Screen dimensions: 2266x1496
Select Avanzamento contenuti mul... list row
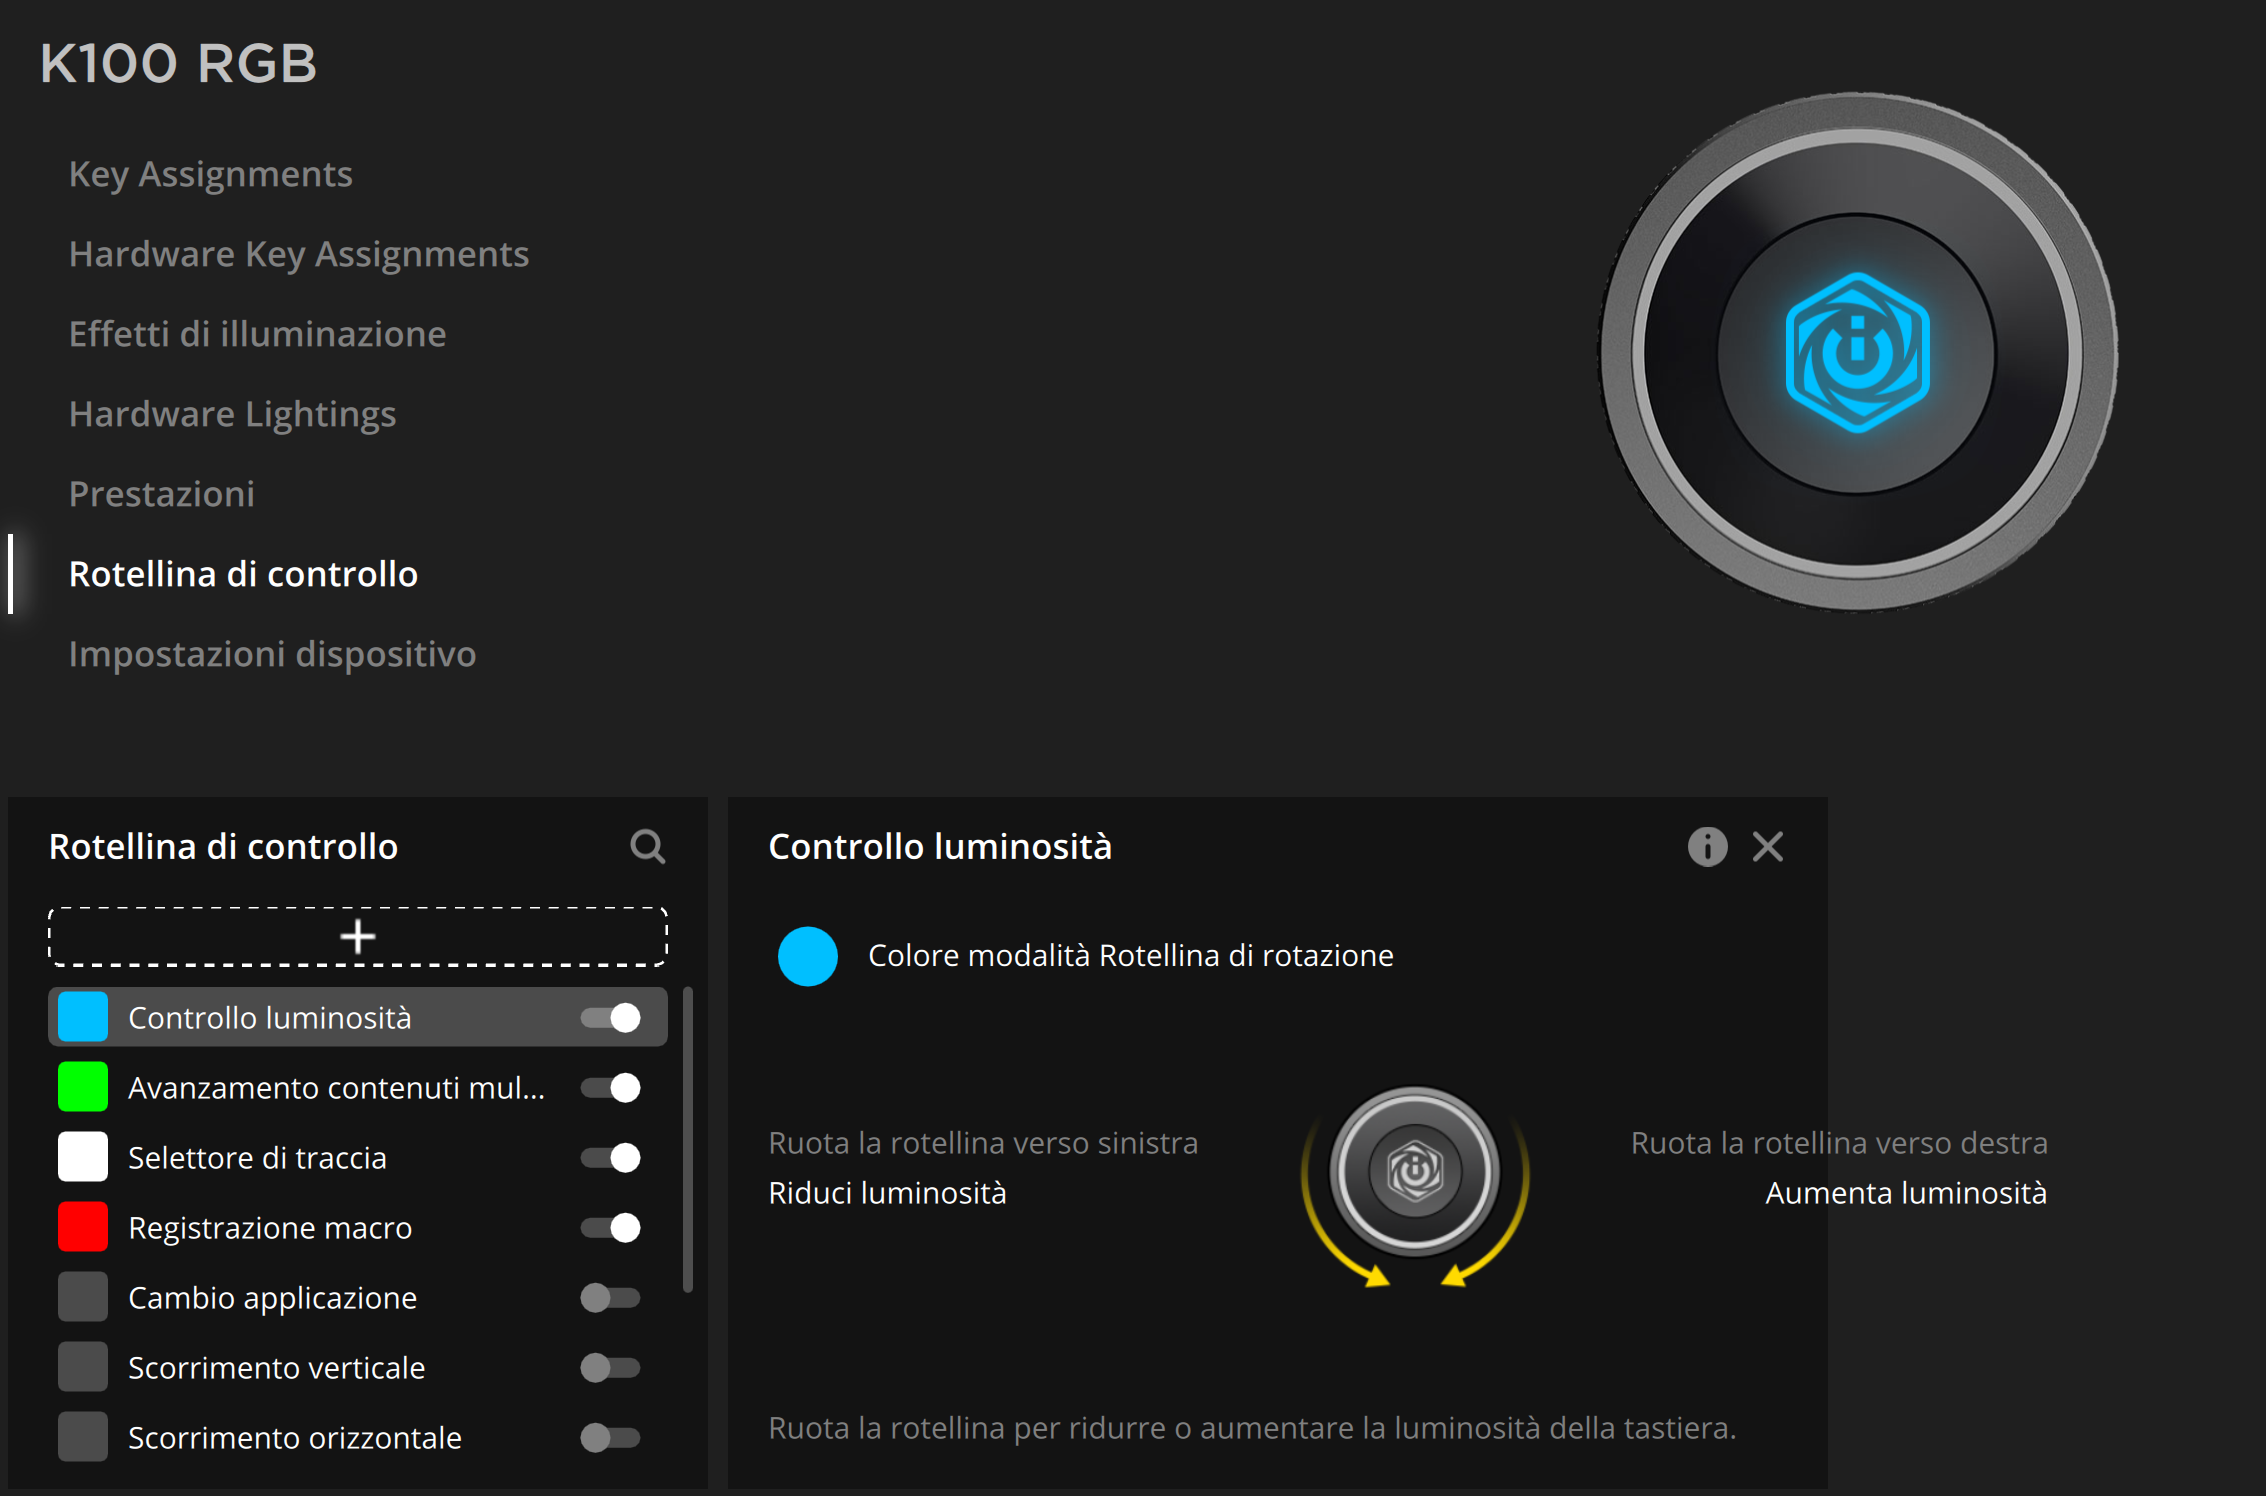point(358,1088)
